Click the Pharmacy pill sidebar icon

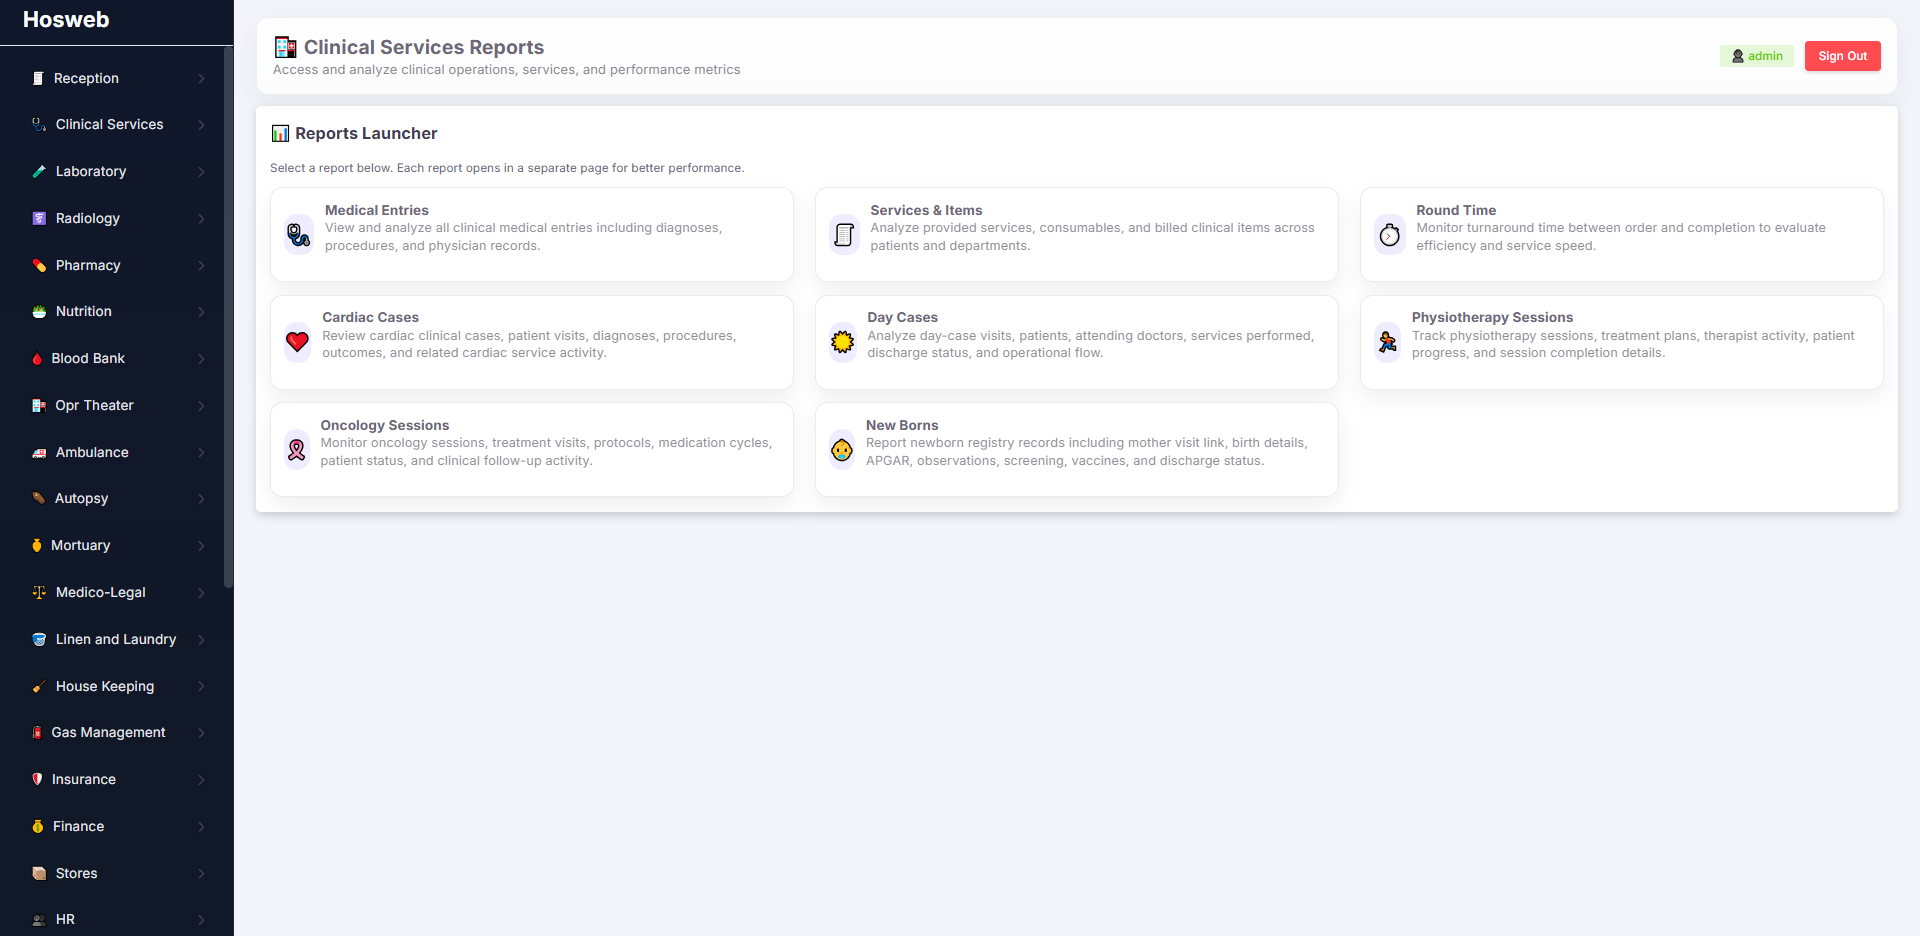pyautogui.click(x=39, y=266)
